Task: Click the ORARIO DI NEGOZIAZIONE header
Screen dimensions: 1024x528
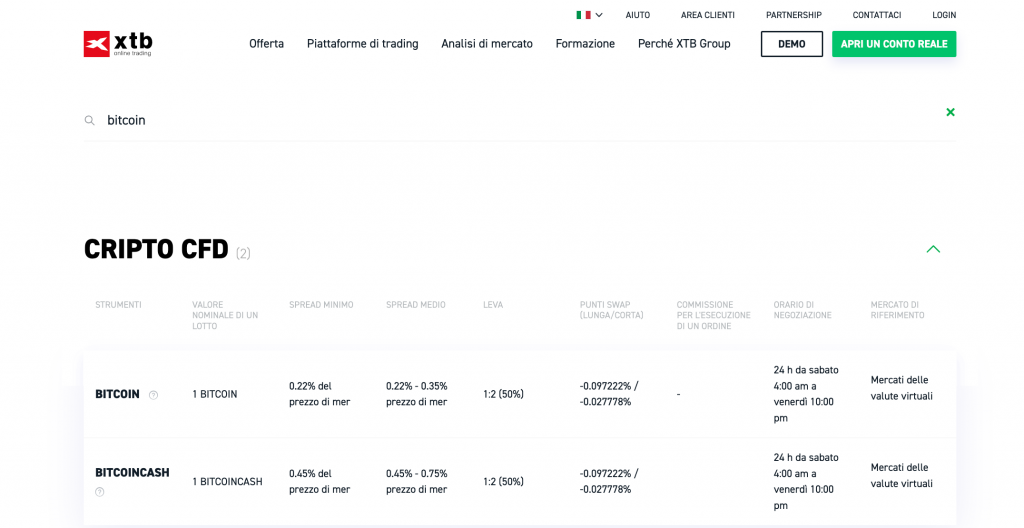Action: click(x=803, y=310)
